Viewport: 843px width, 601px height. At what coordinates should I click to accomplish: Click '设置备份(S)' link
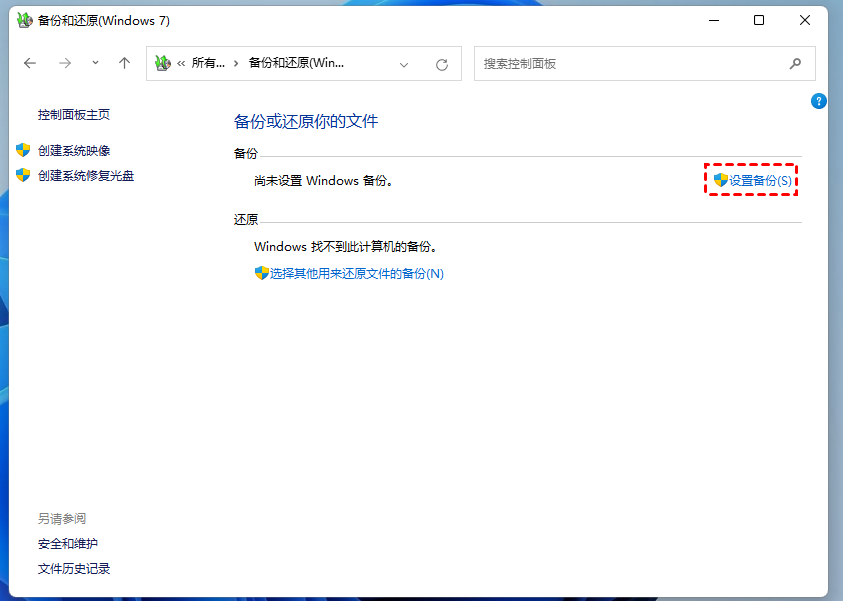pos(760,181)
